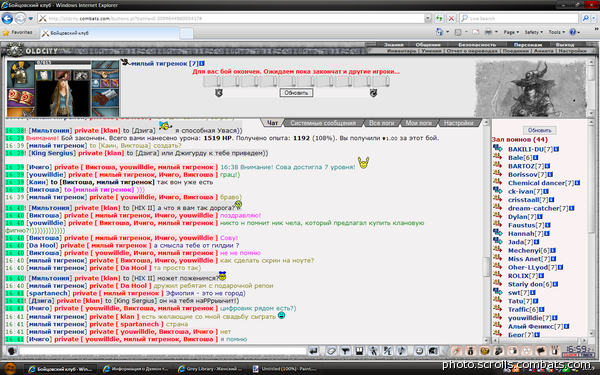Click the floppy disk save icon in chat toolbar
Viewport: 600px width, 375px height.
coord(359,351)
